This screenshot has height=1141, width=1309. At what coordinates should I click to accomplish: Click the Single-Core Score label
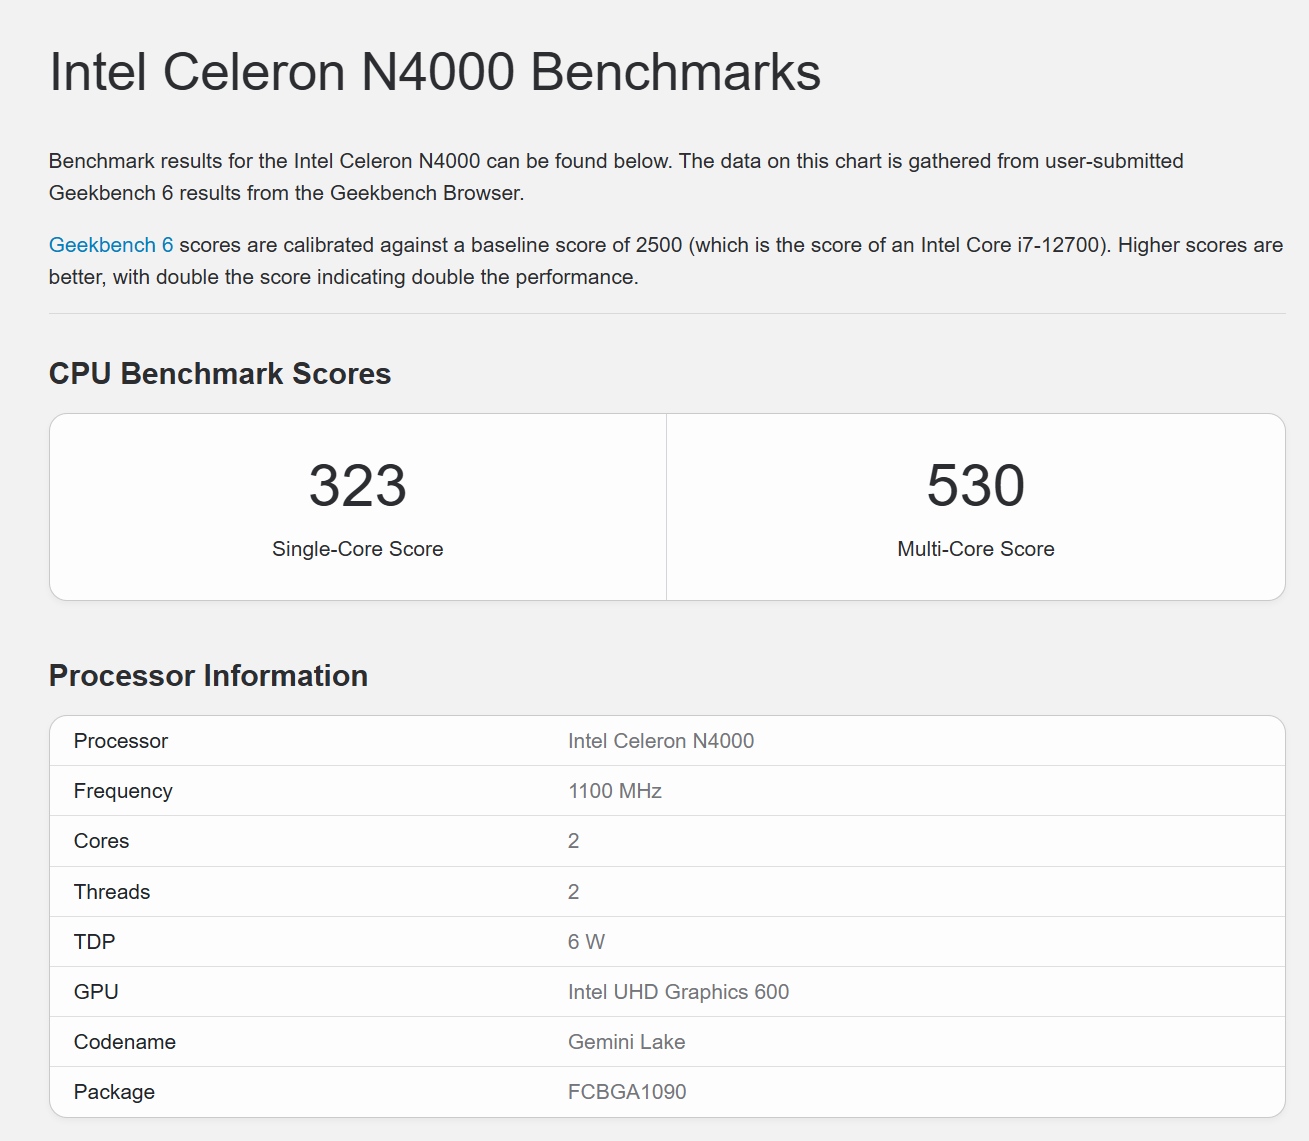357,549
